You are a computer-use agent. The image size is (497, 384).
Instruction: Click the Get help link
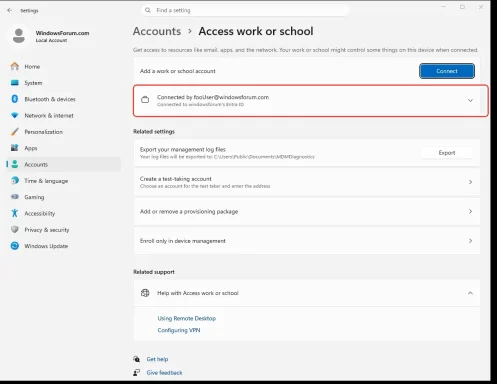[x=157, y=359]
